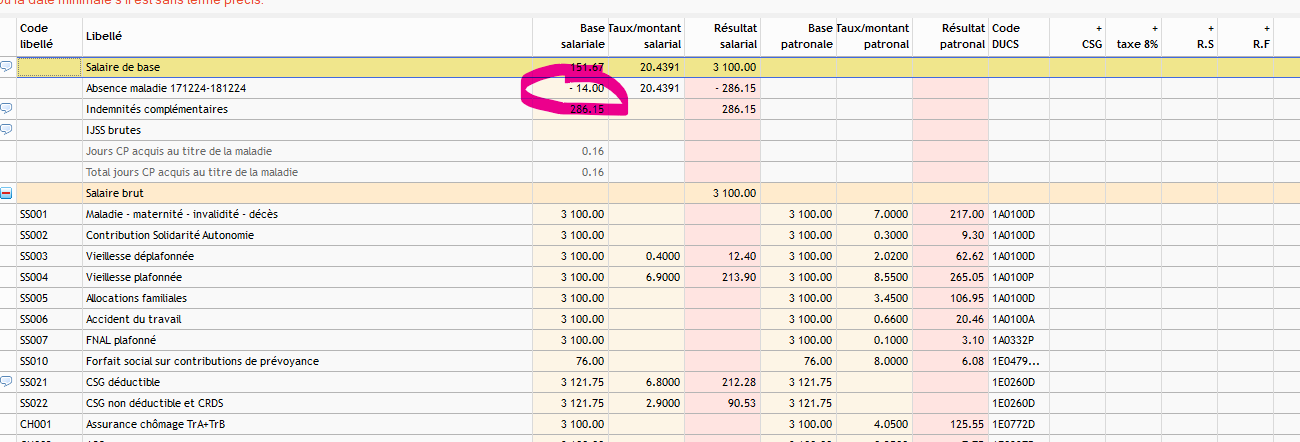Select the SS021 code cell
Viewport: 1300px width, 442px height.
(49, 382)
